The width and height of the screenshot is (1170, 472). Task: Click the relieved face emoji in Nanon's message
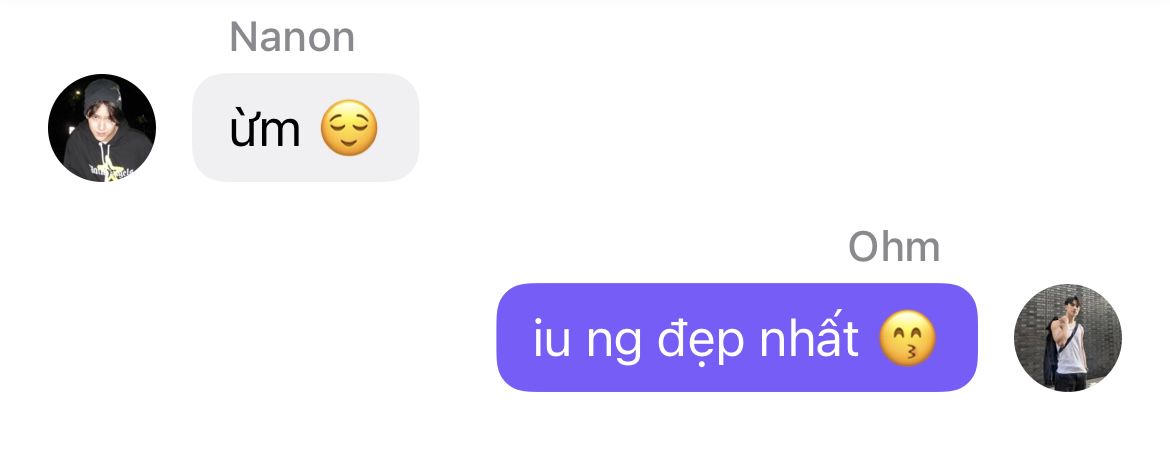[349, 128]
